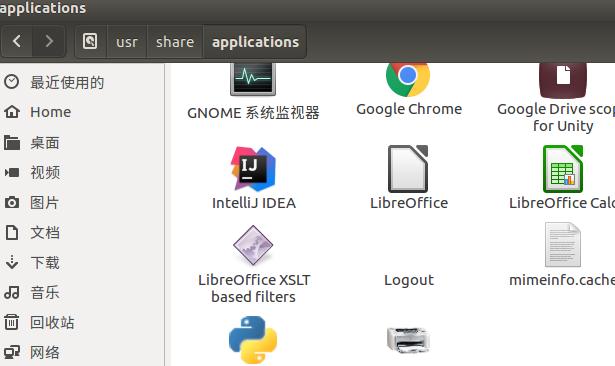Click the download arrow icon beside 下载
Image resolution: width=615 pixels, height=366 pixels.
point(12,262)
